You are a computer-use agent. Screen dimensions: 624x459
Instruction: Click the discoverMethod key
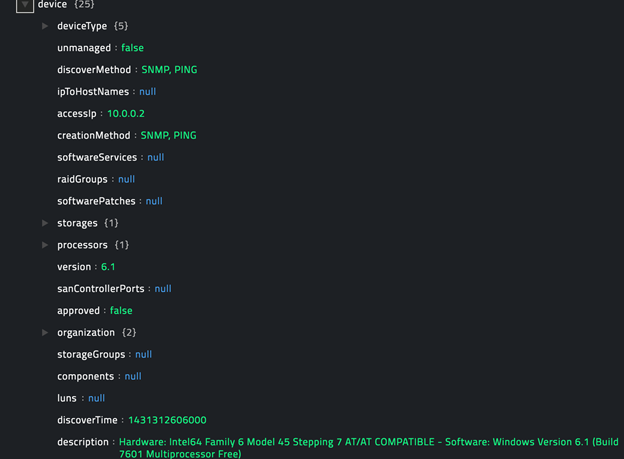[94, 70]
